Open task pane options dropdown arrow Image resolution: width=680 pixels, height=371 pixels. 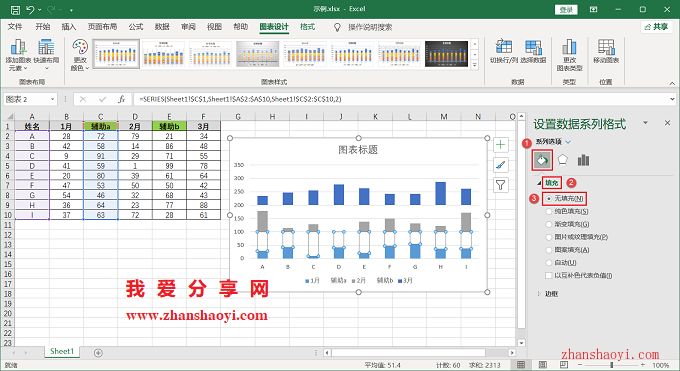click(x=645, y=123)
